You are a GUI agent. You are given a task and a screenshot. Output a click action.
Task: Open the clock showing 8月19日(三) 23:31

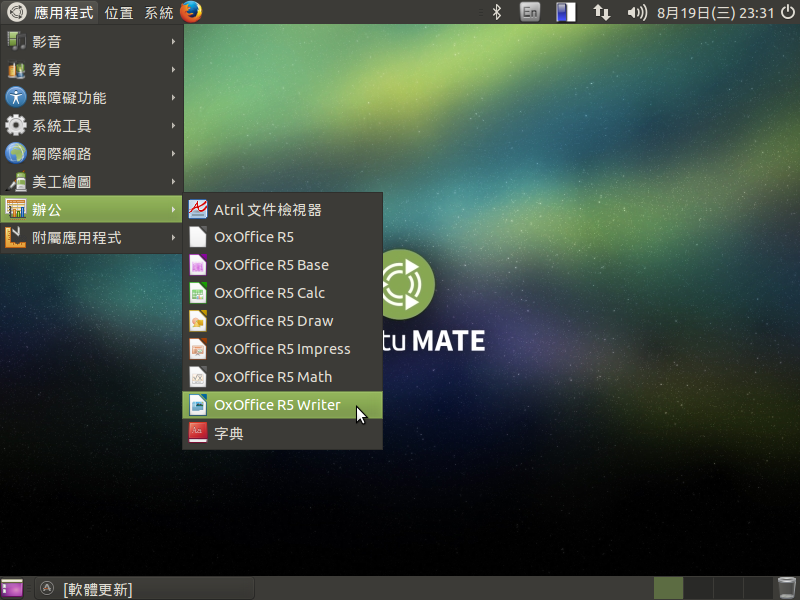715,12
